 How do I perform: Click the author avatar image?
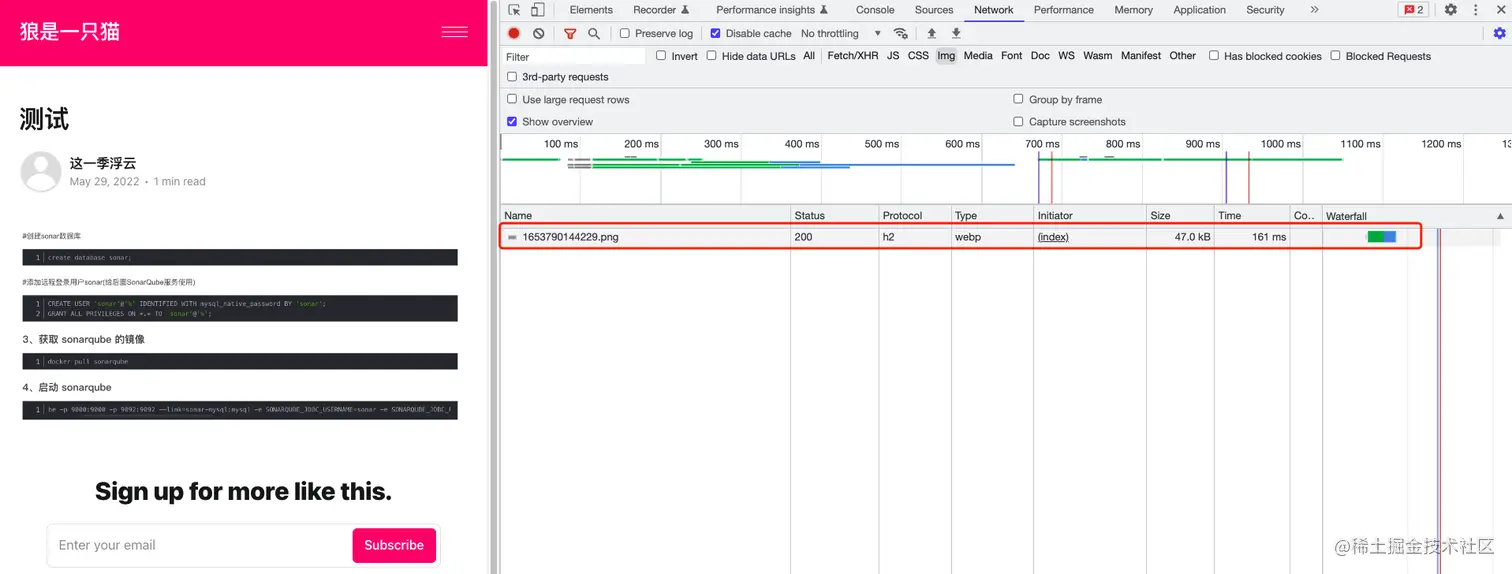41,172
